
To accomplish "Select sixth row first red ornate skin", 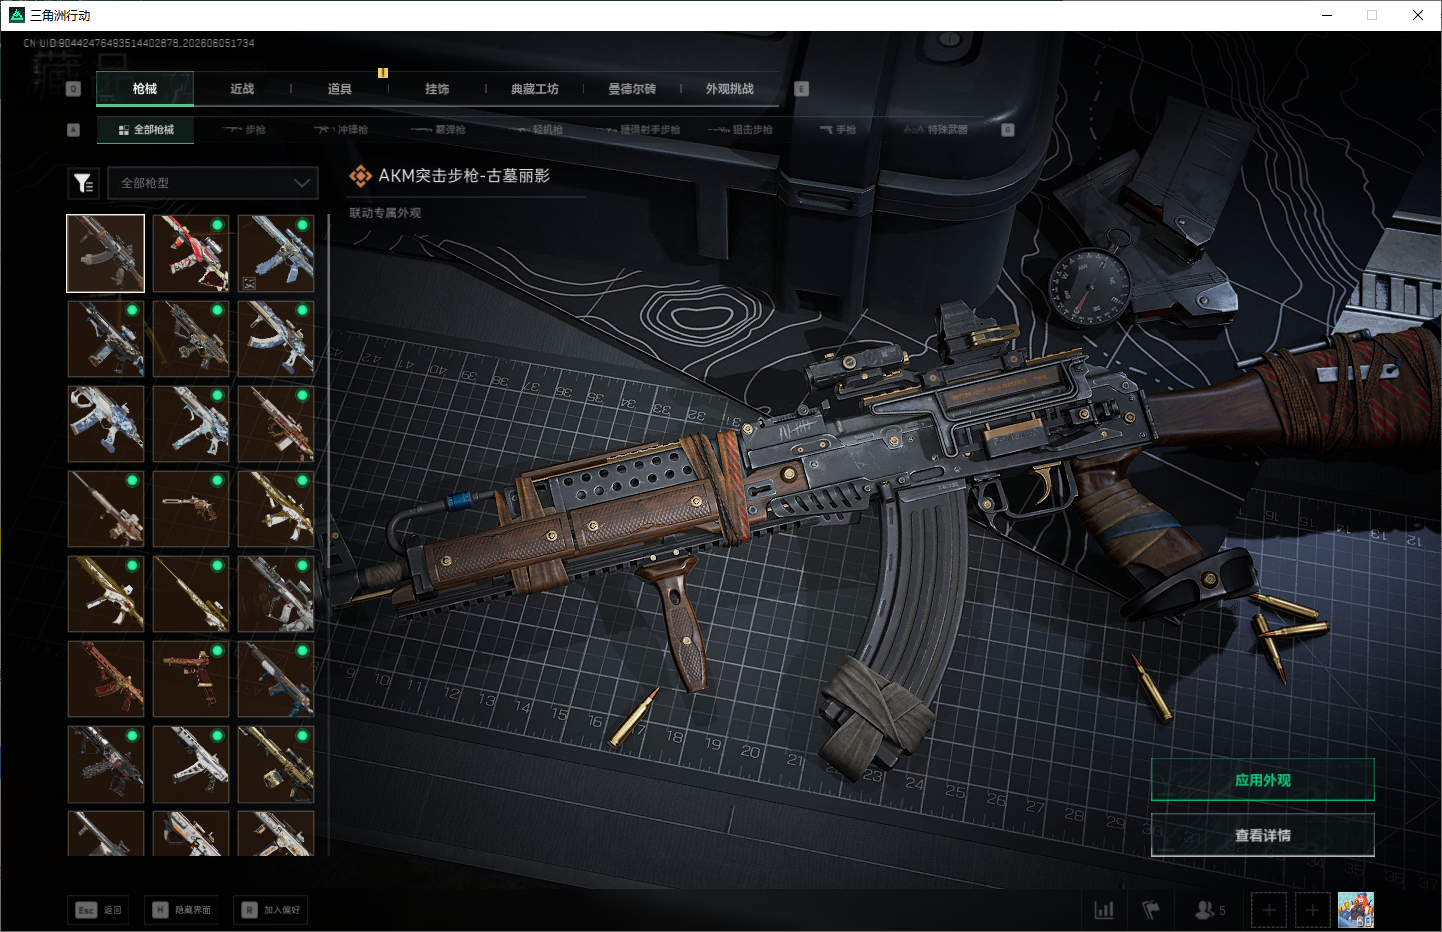I will coord(106,679).
